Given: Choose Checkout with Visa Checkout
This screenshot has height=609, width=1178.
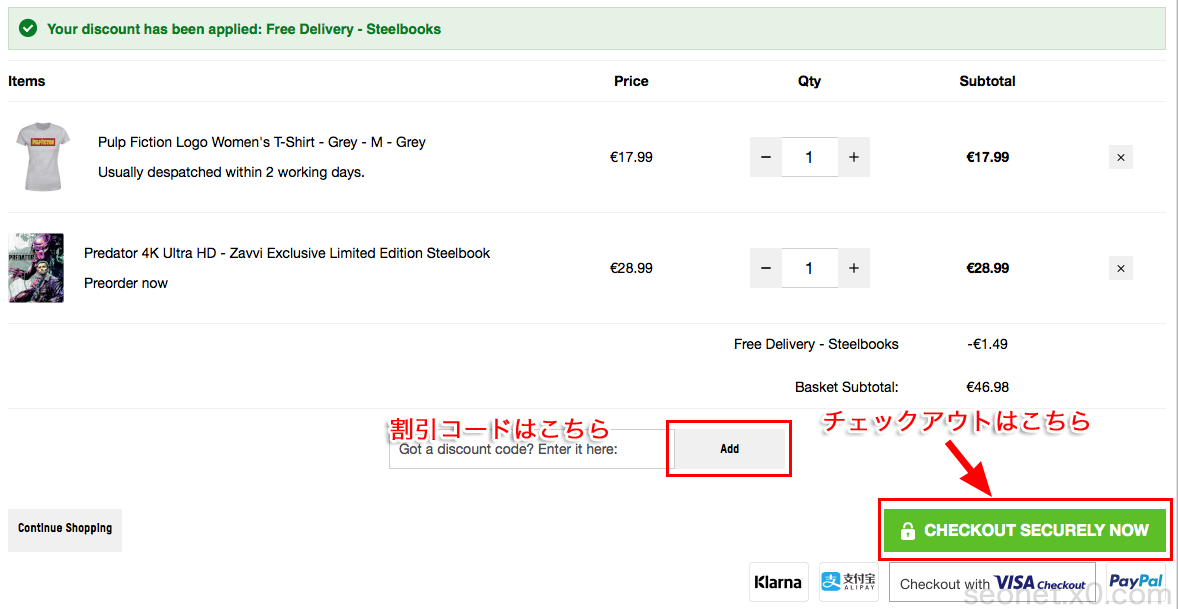Looking at the screenshot, I should [992, 584].
